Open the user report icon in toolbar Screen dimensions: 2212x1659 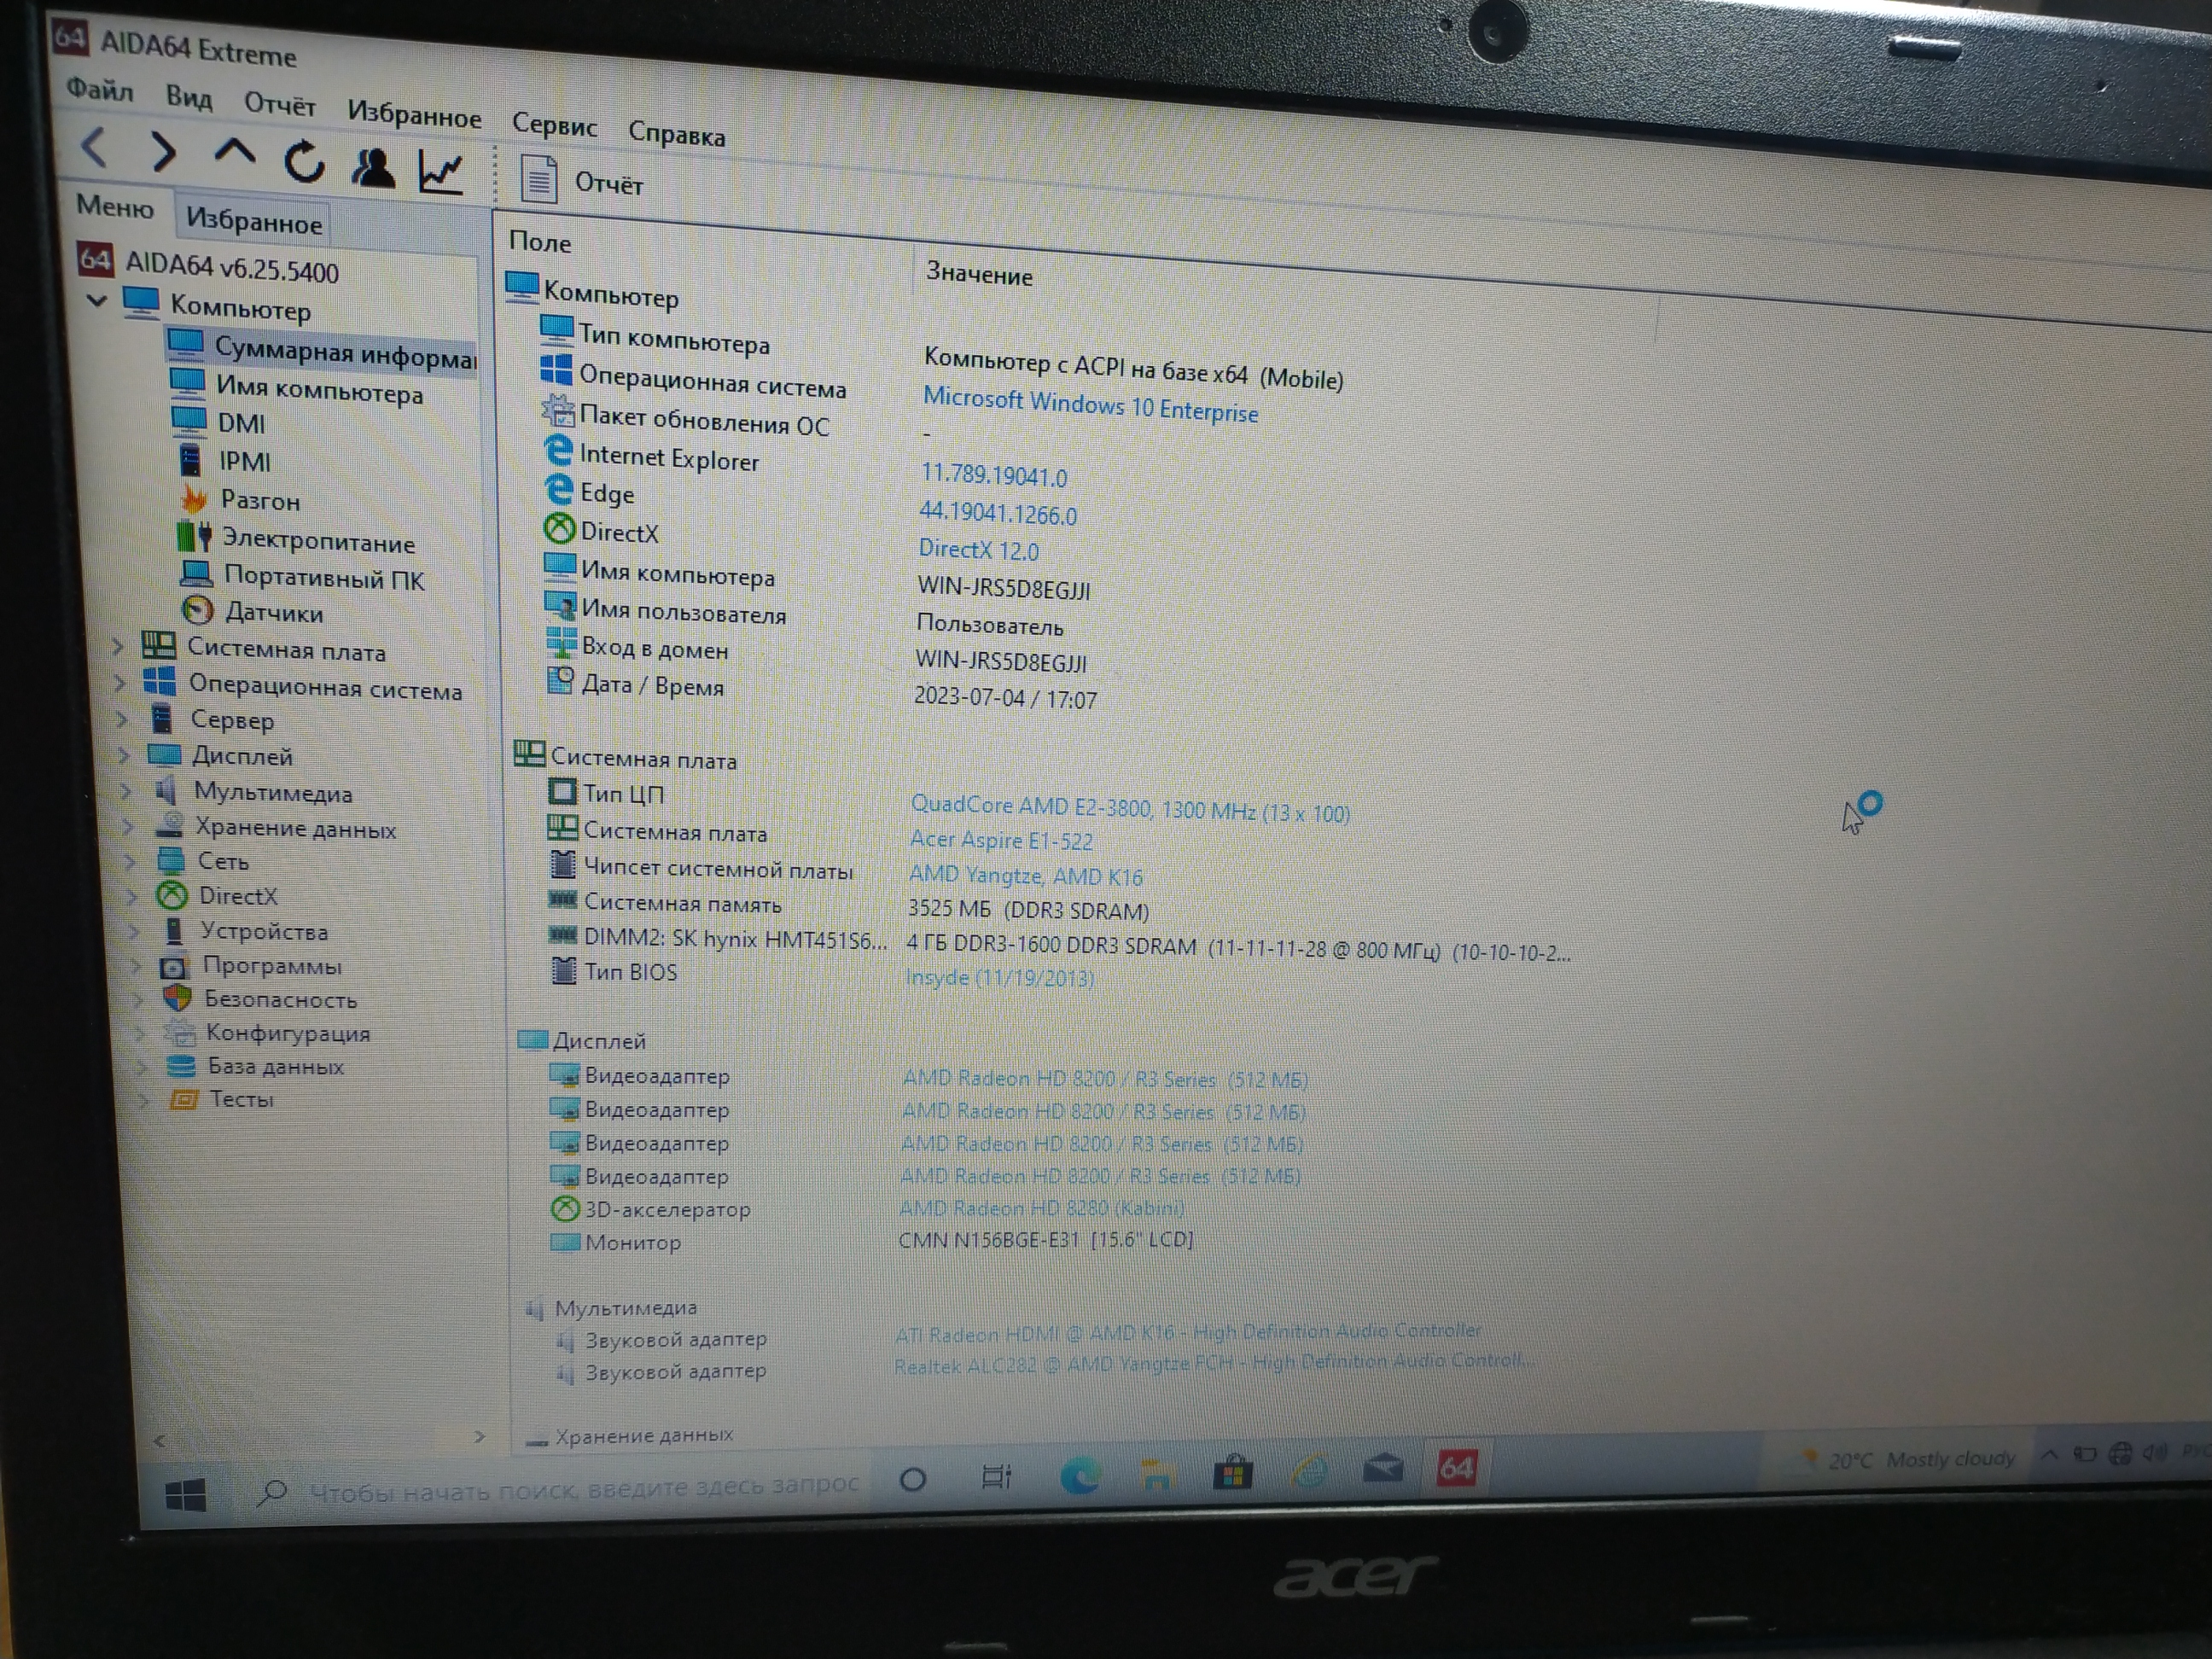click(373, 167)
